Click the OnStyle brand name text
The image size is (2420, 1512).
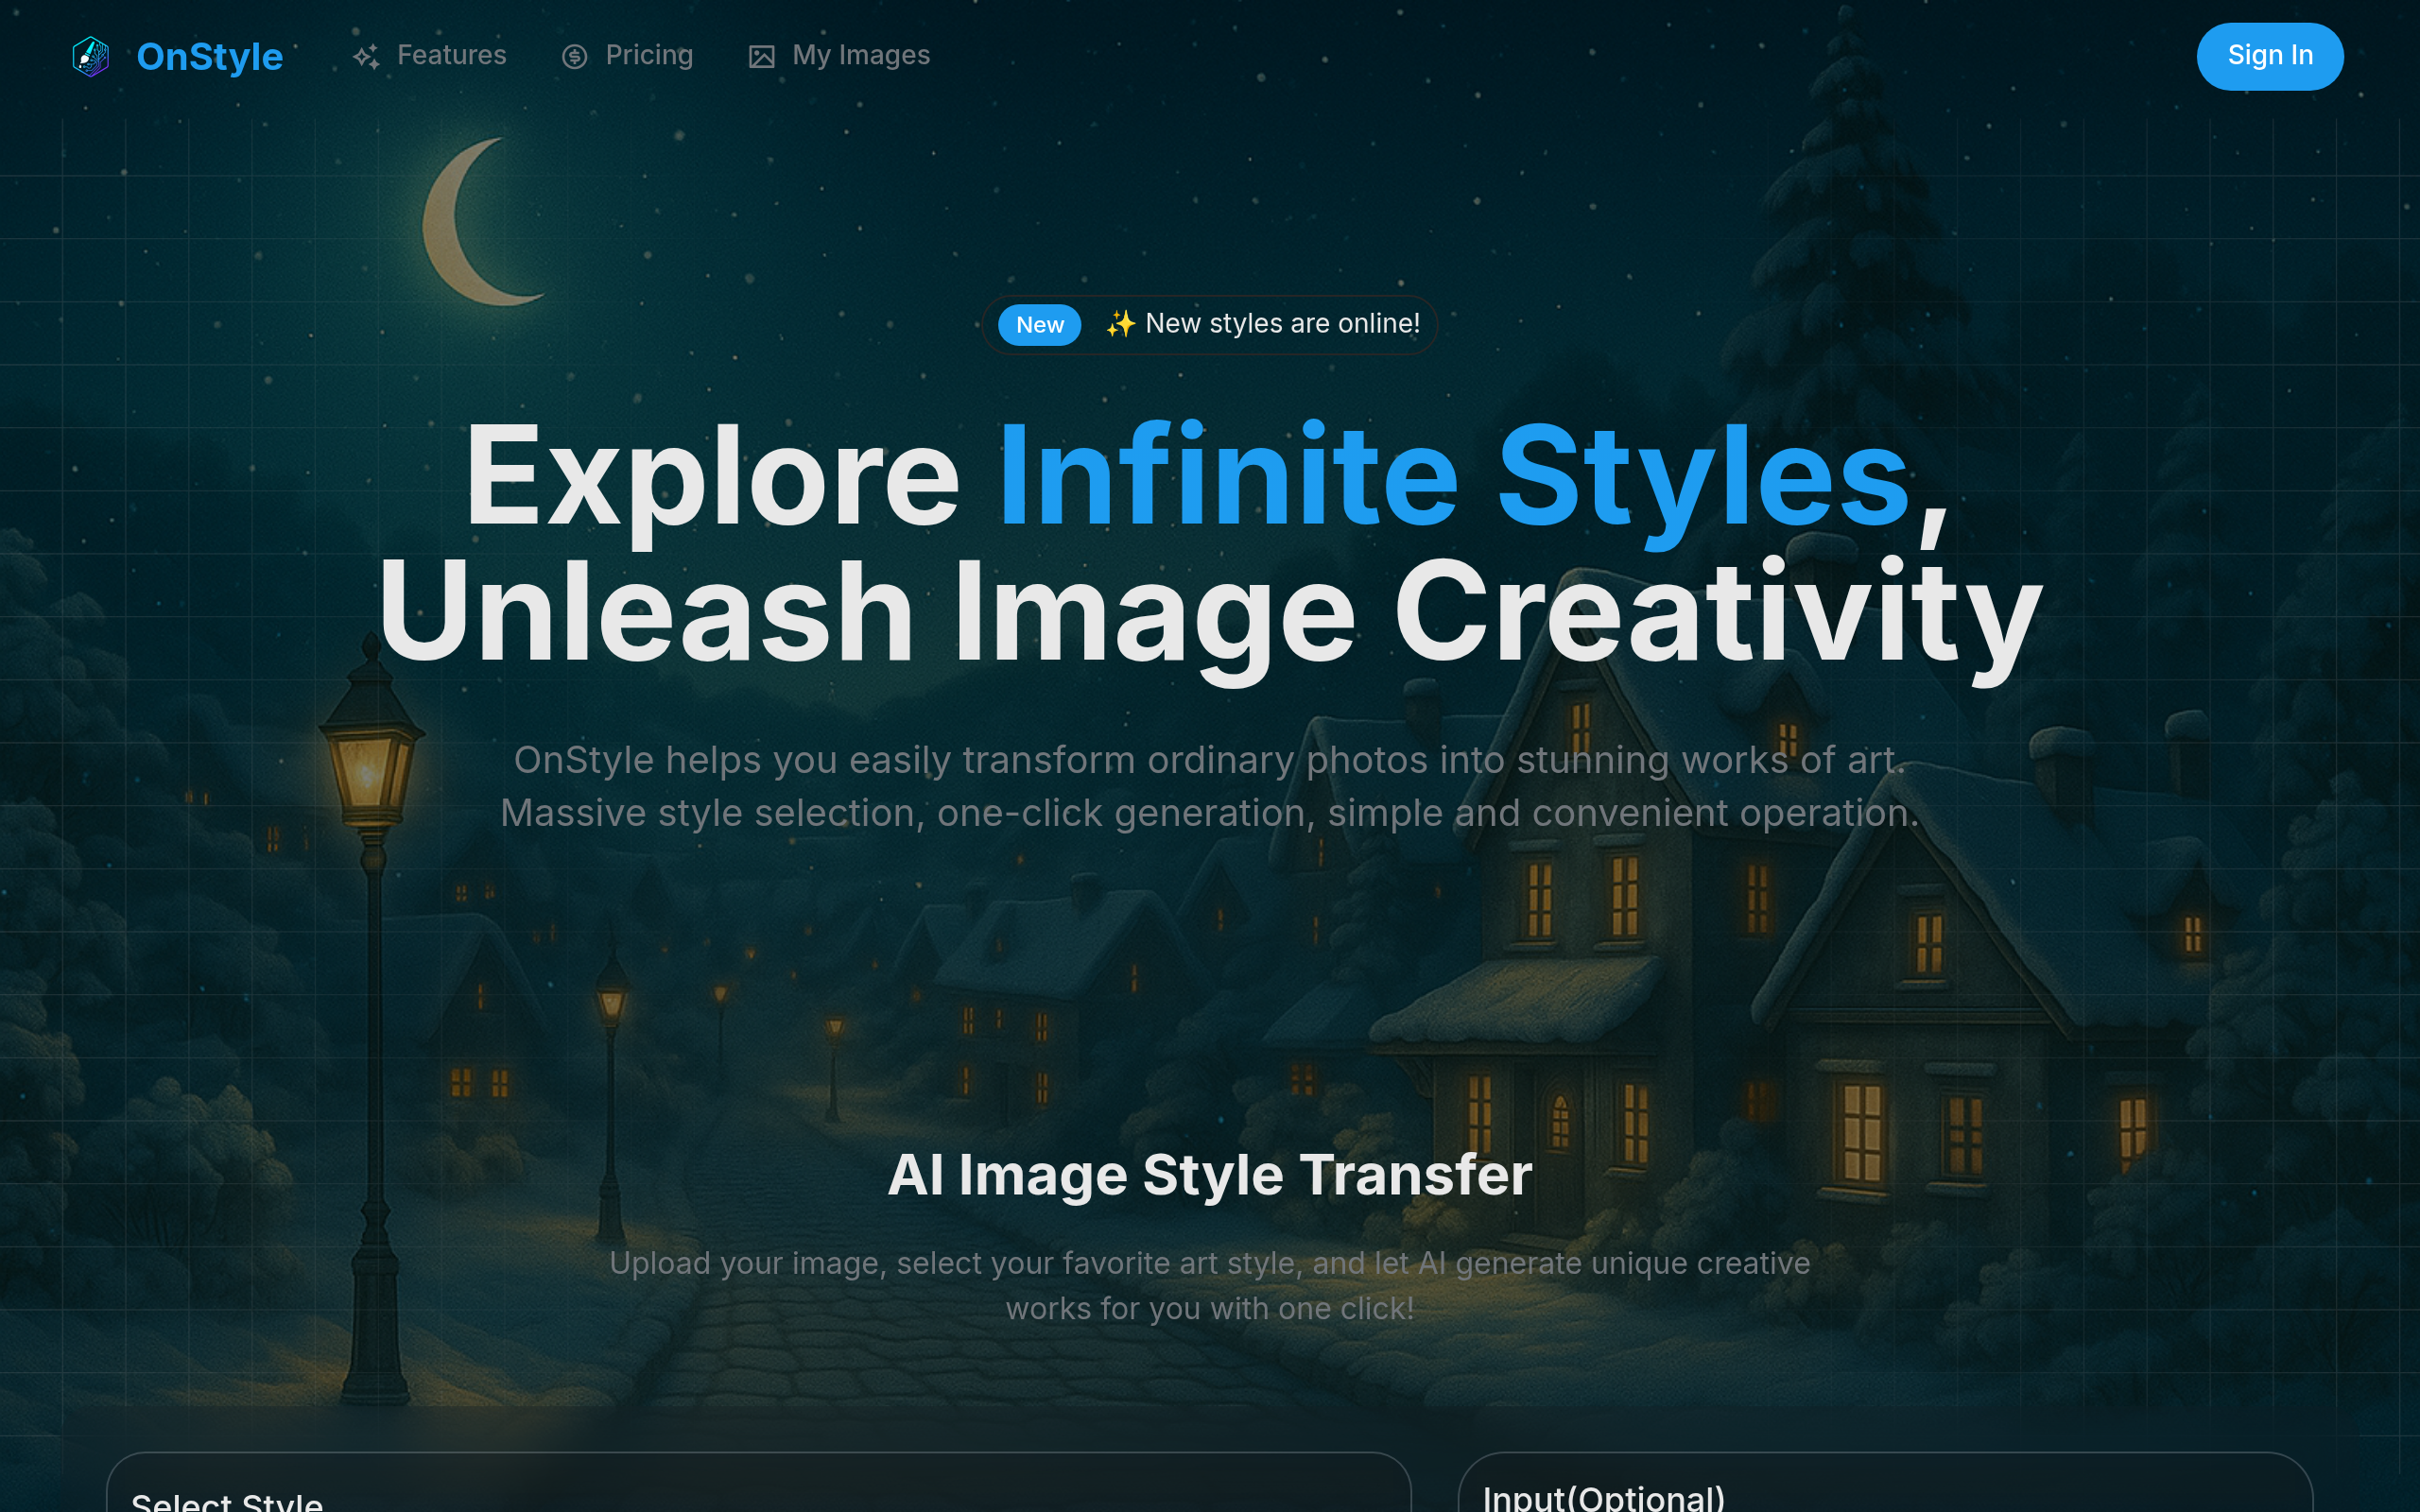point(209,57)
